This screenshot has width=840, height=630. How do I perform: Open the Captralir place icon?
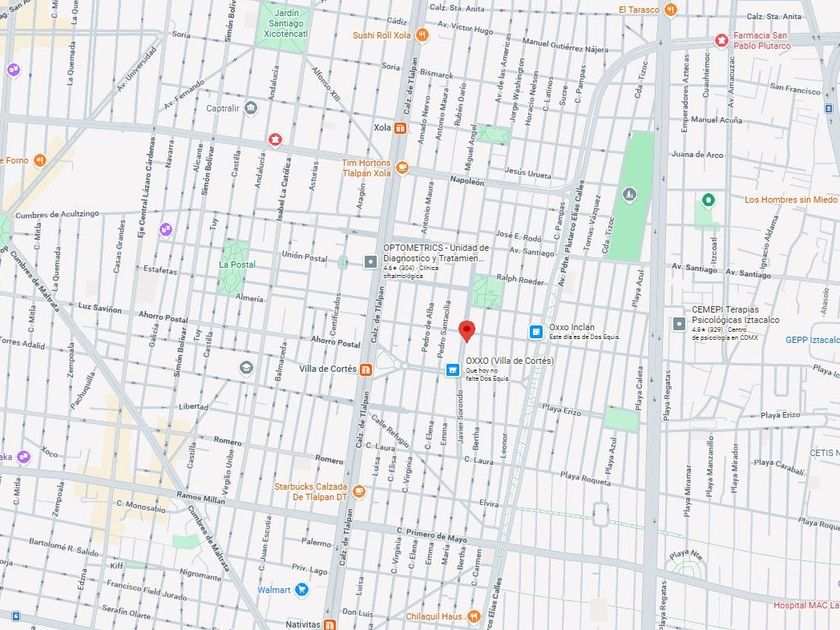[250, 108]
